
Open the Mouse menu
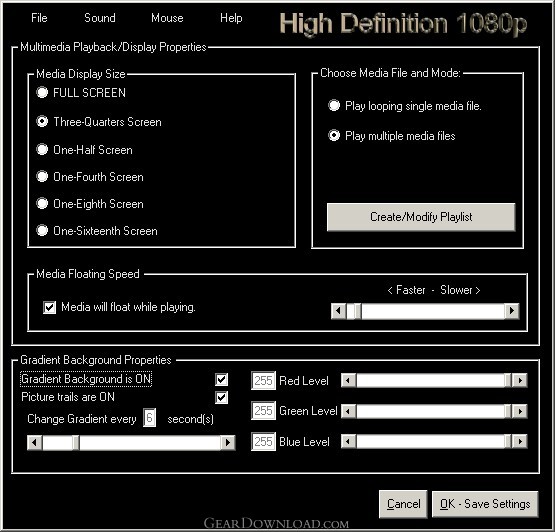click(x=167, y=18)
